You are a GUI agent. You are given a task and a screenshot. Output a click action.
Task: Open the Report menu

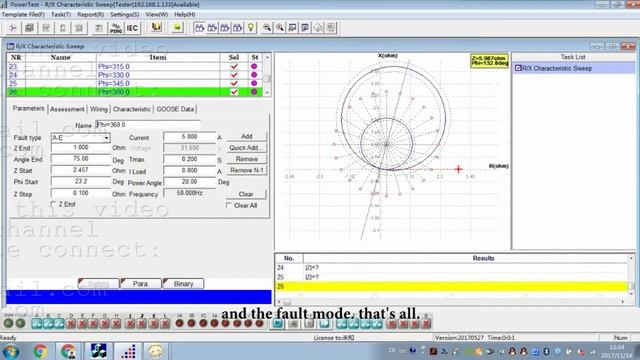(90, 14)
